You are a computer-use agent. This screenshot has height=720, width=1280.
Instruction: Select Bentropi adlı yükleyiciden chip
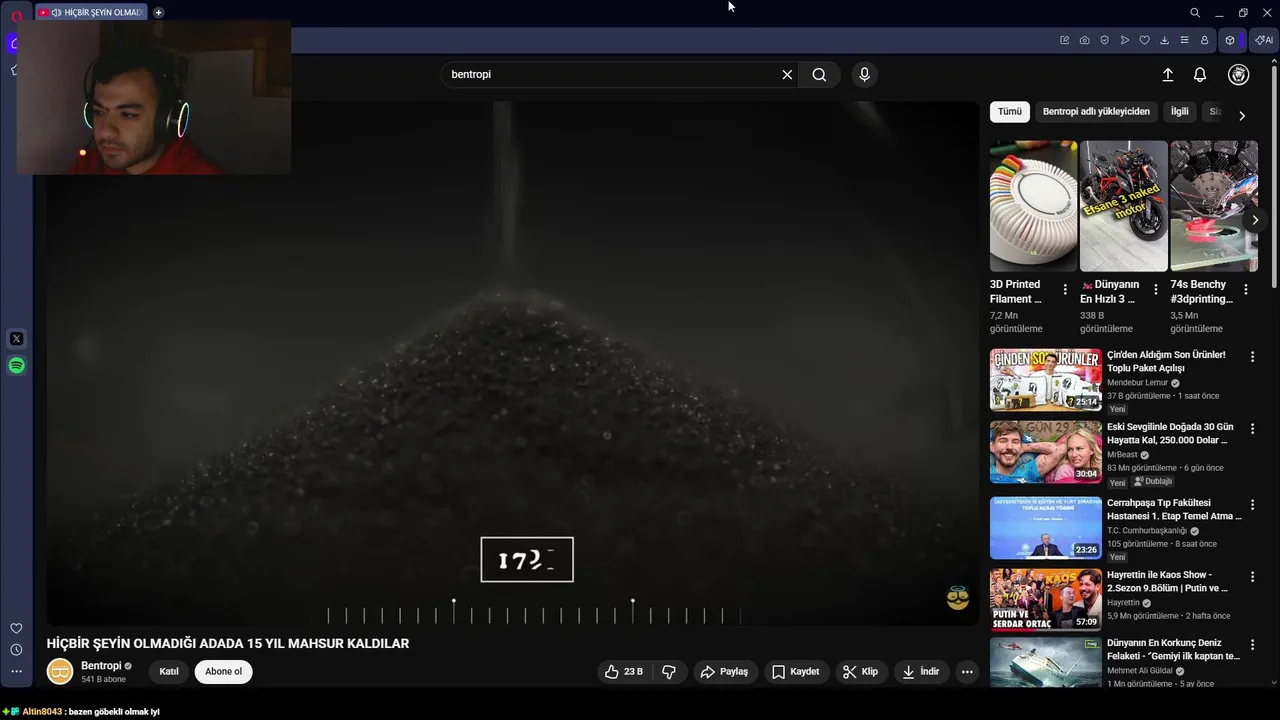click(1096, 111)
